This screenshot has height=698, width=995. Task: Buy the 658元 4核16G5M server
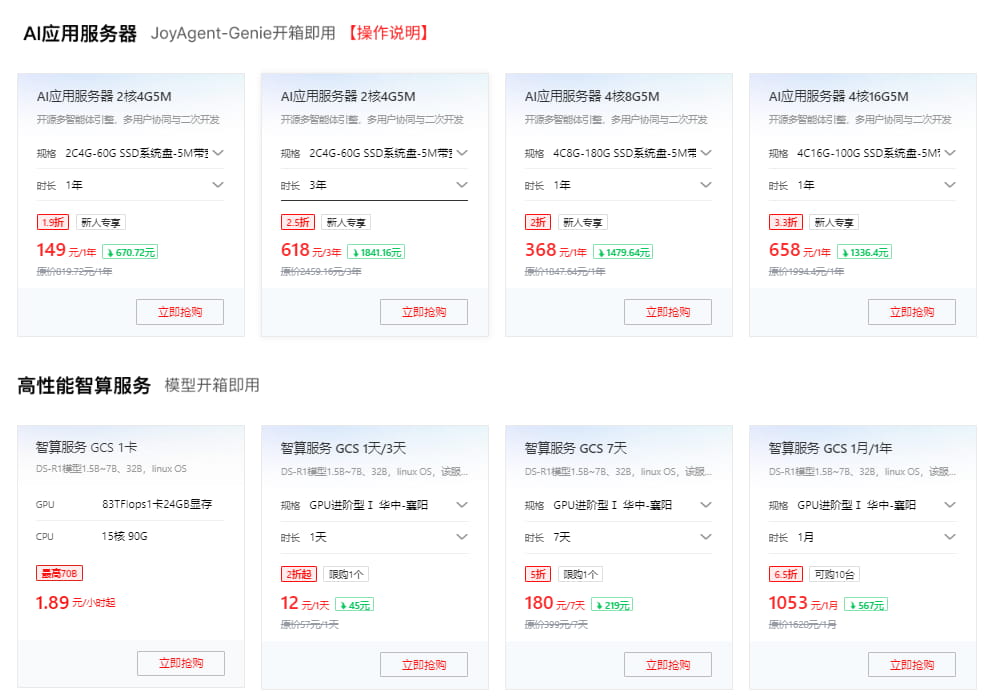[x=912, y=312]
